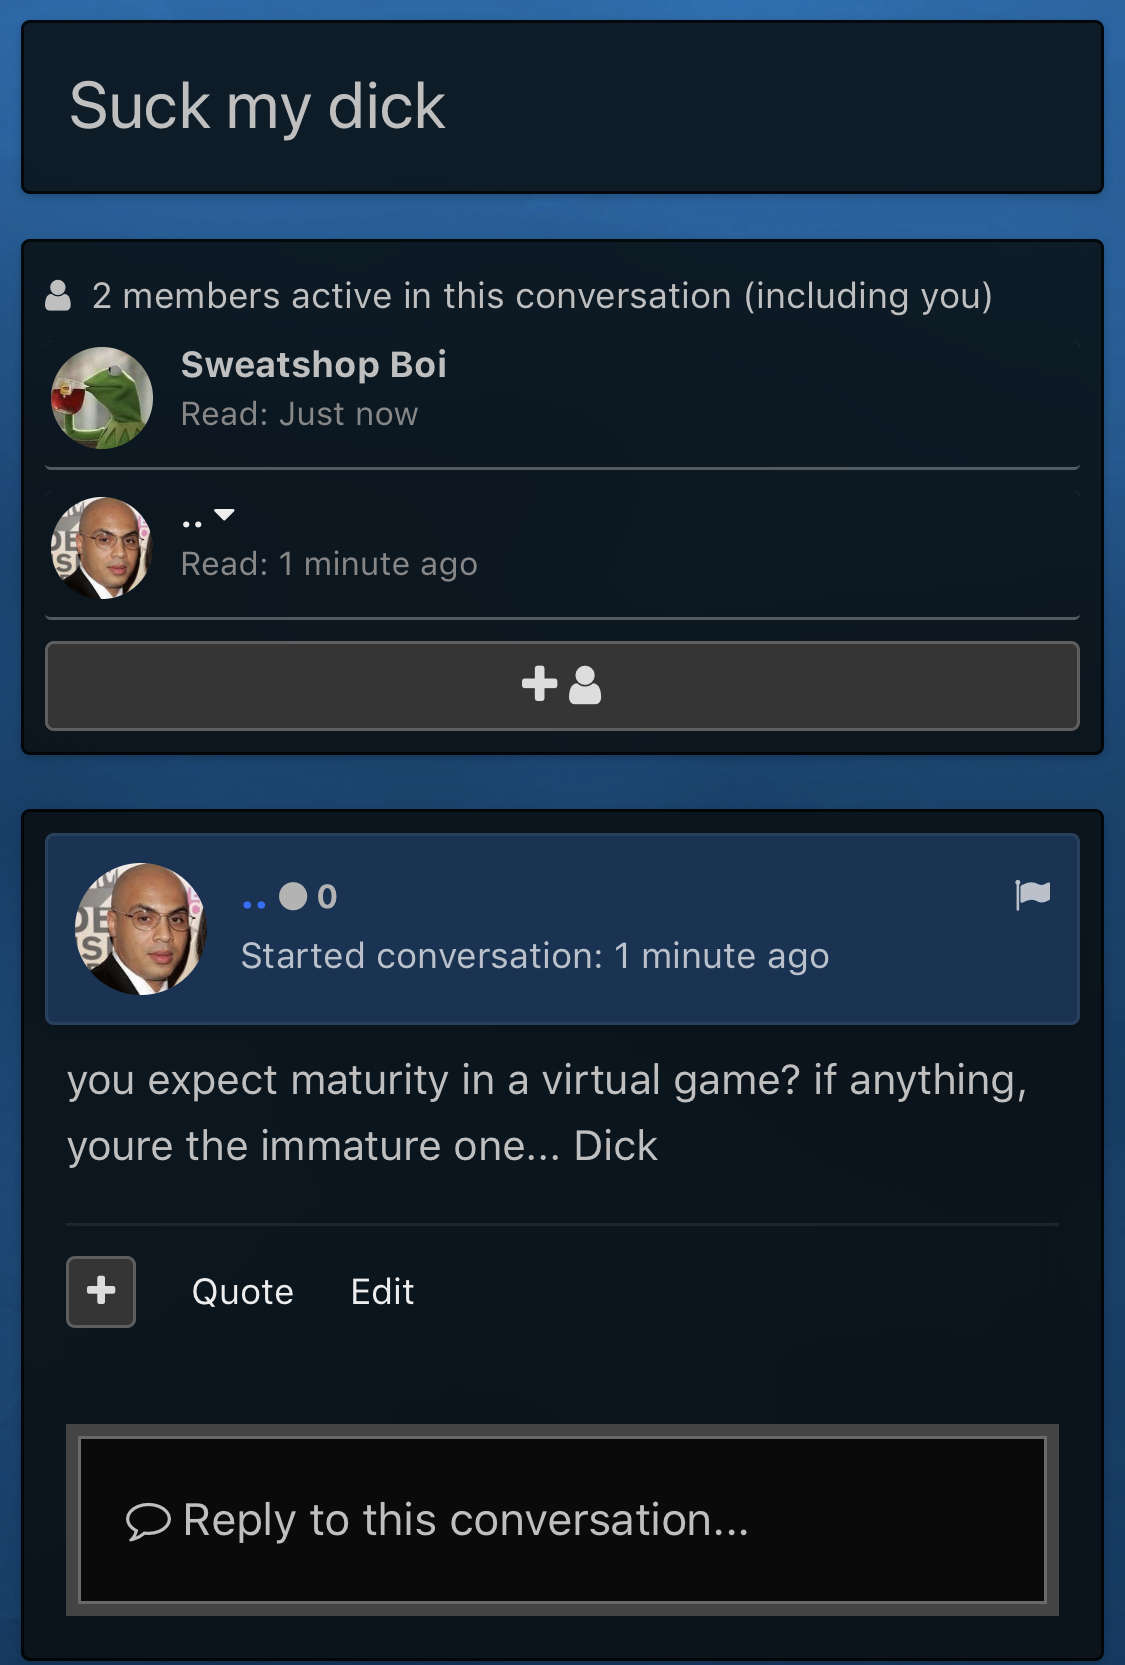Edit the message

[383, 1292]
